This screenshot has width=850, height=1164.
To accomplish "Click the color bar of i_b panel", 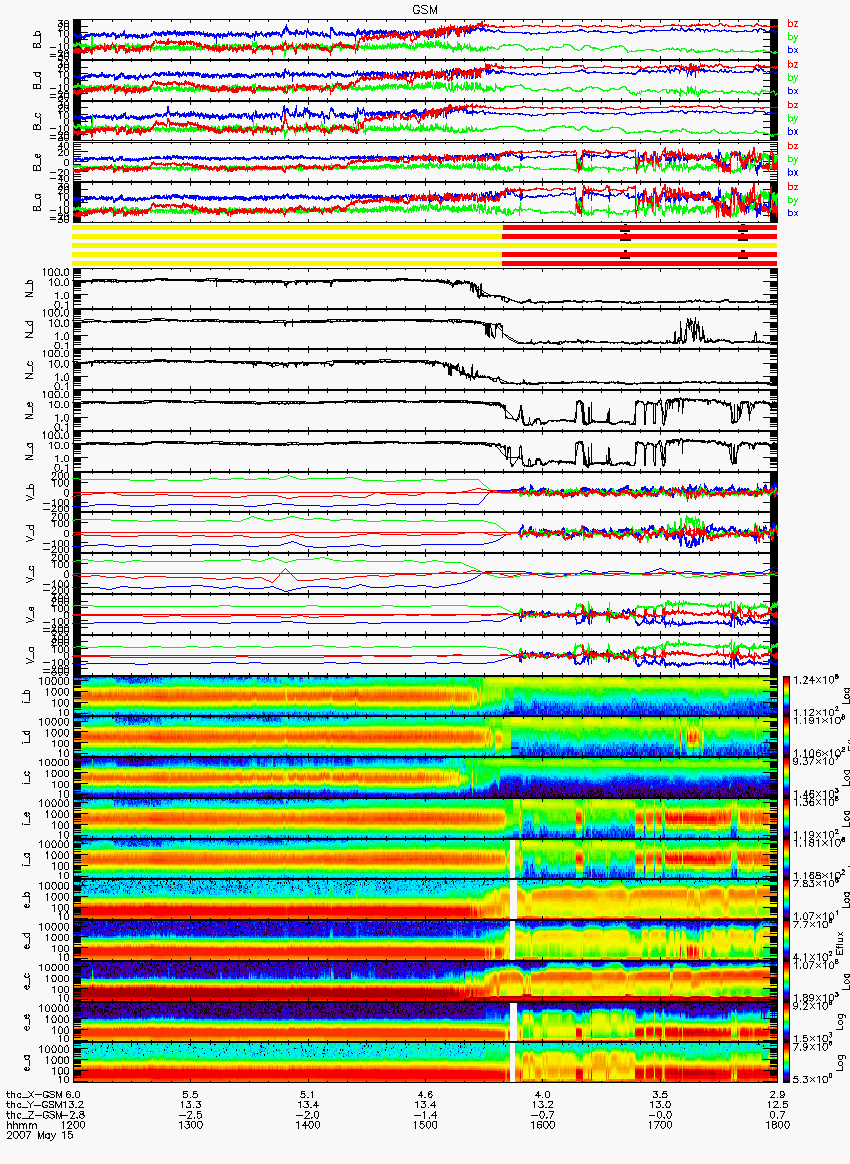I will point(787,696).
